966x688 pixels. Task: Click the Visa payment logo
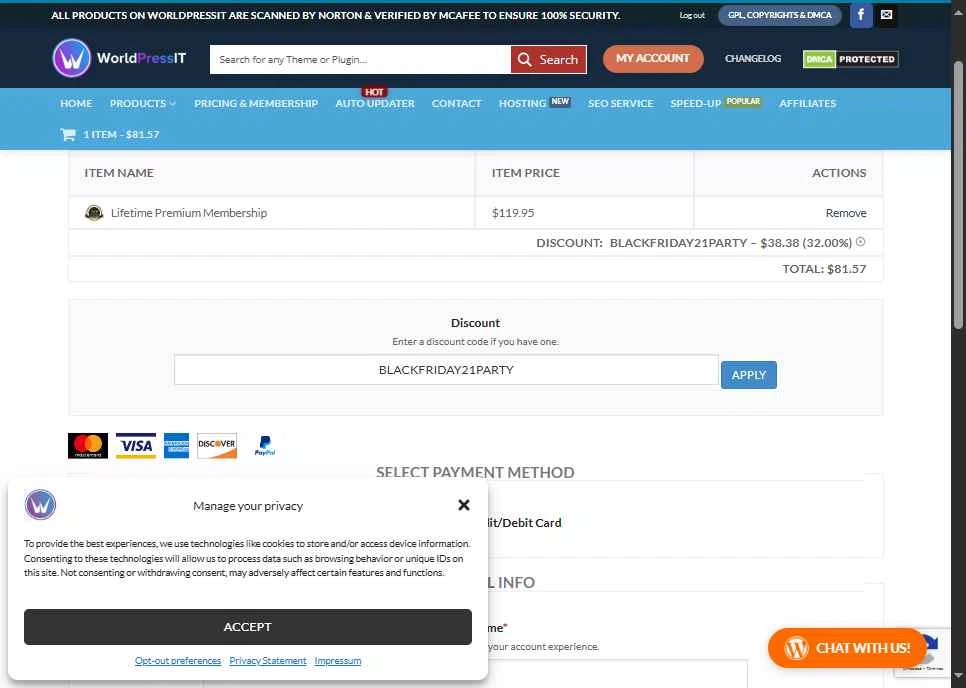[136, 446]
